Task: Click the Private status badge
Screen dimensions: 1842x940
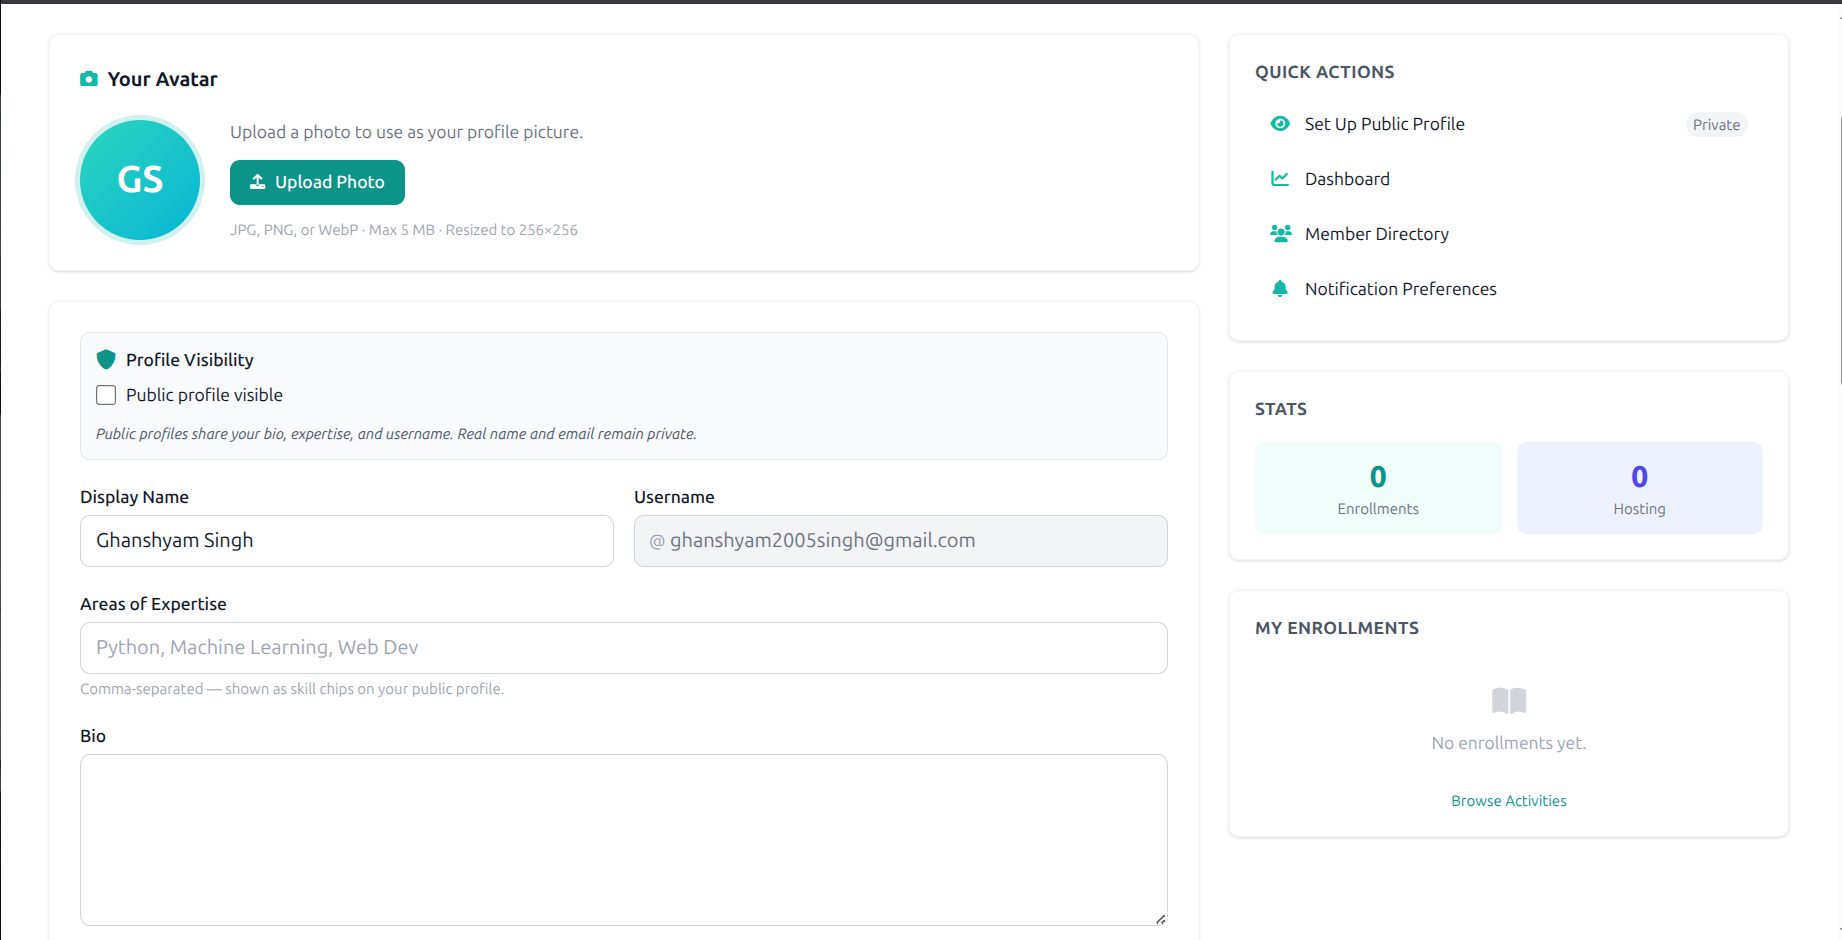Action: [x=1716, y=125]
